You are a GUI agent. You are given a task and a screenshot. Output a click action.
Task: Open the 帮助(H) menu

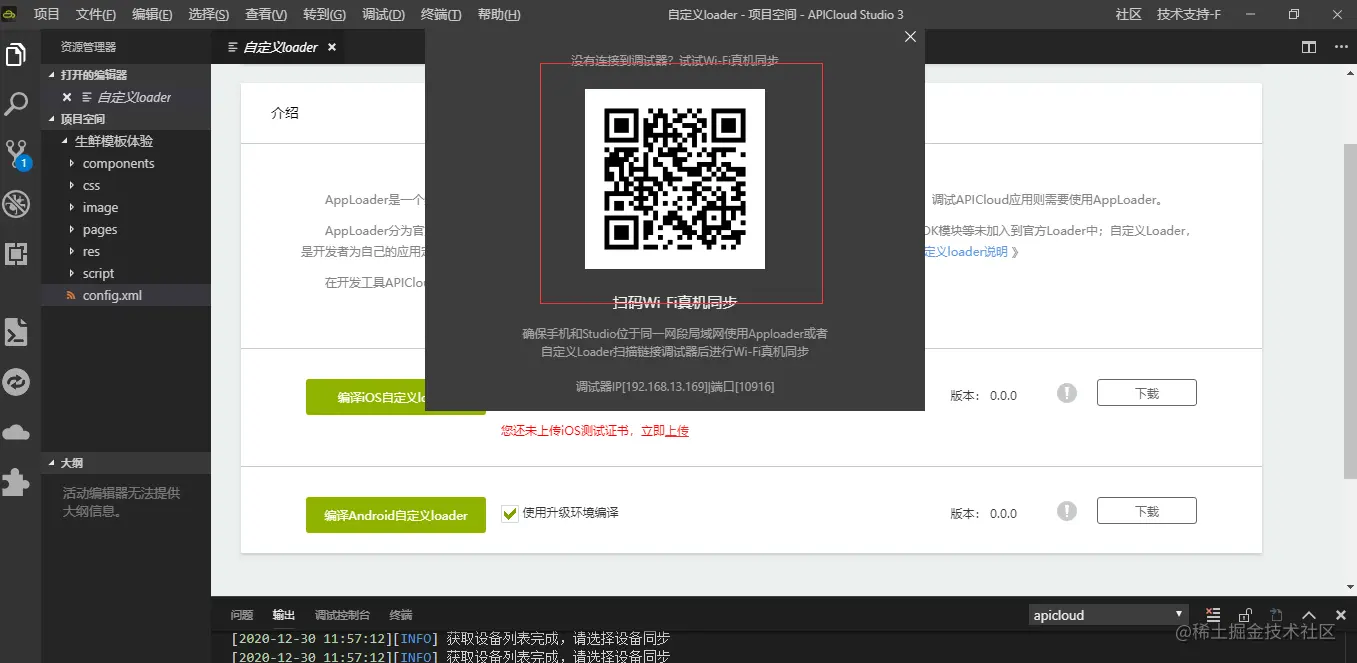coord(499,14)
